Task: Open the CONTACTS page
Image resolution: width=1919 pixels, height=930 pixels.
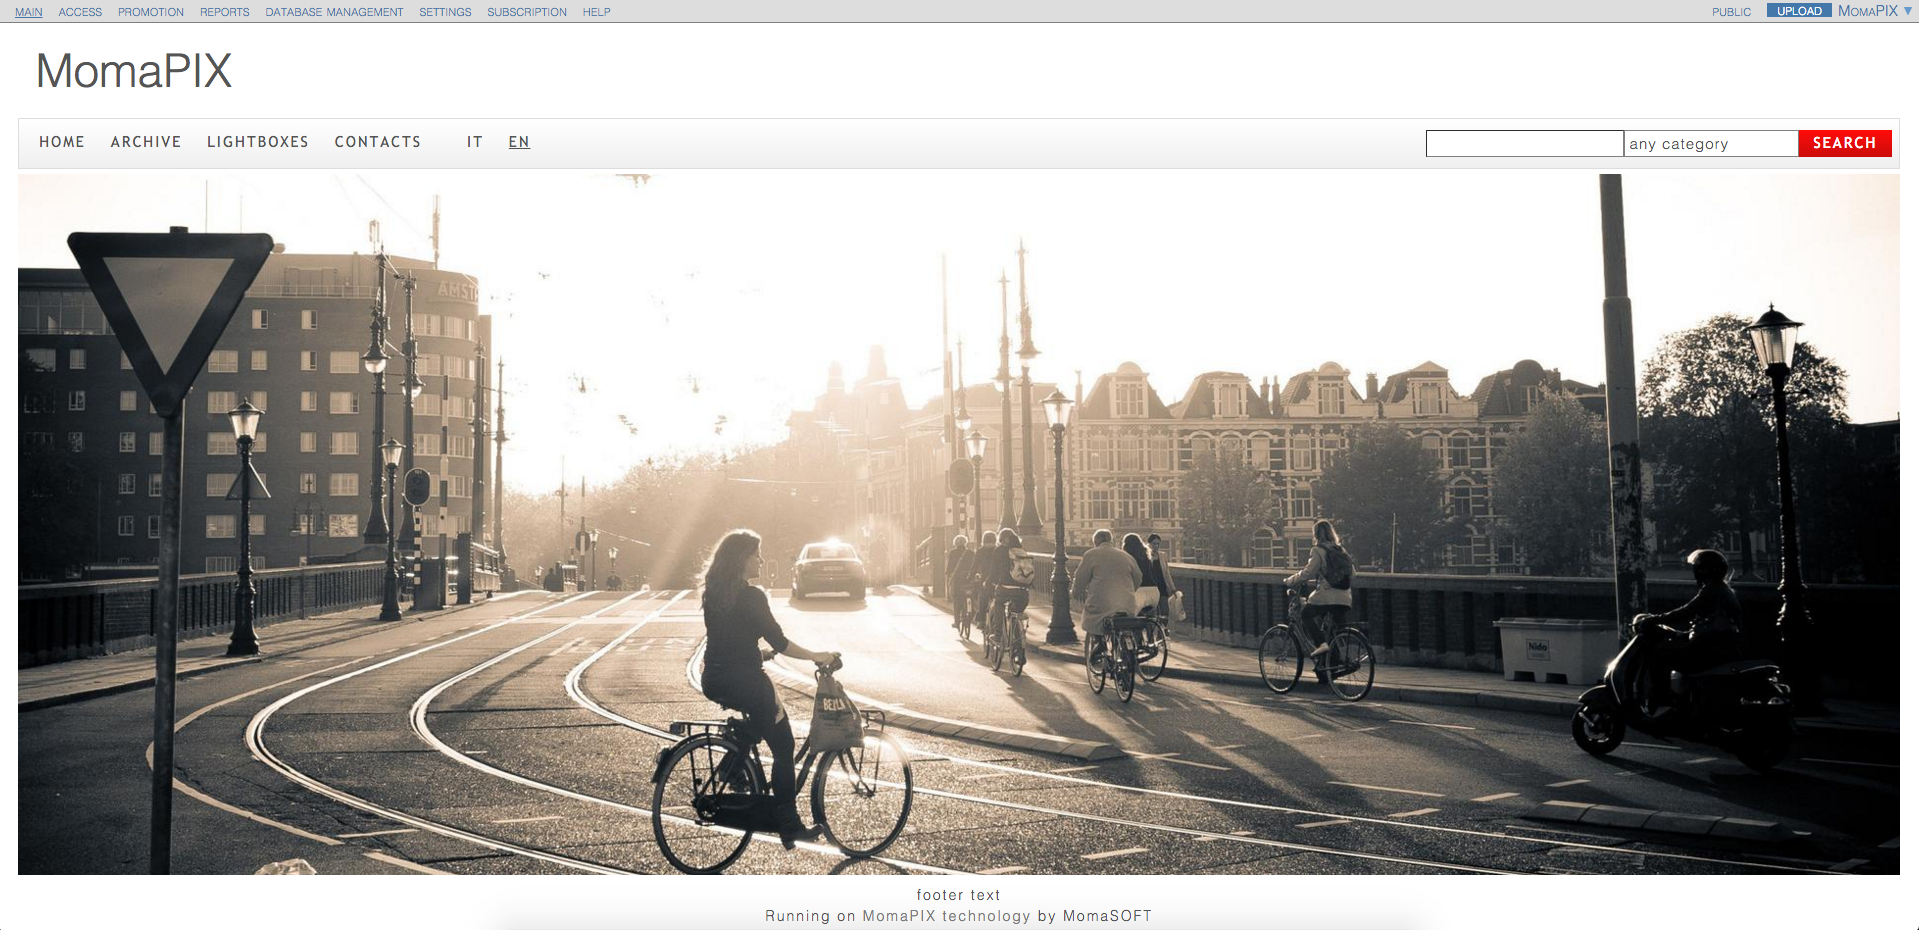Action: 378,142
